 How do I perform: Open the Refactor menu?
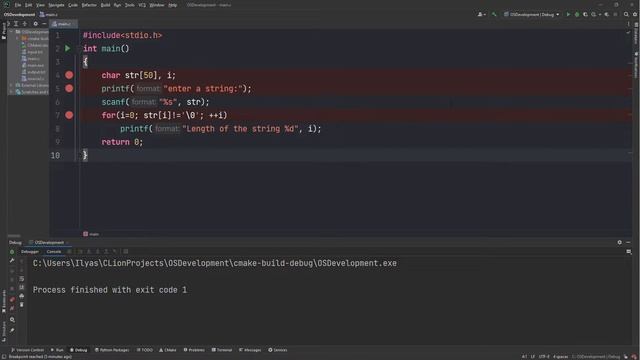tap(89, 5)
